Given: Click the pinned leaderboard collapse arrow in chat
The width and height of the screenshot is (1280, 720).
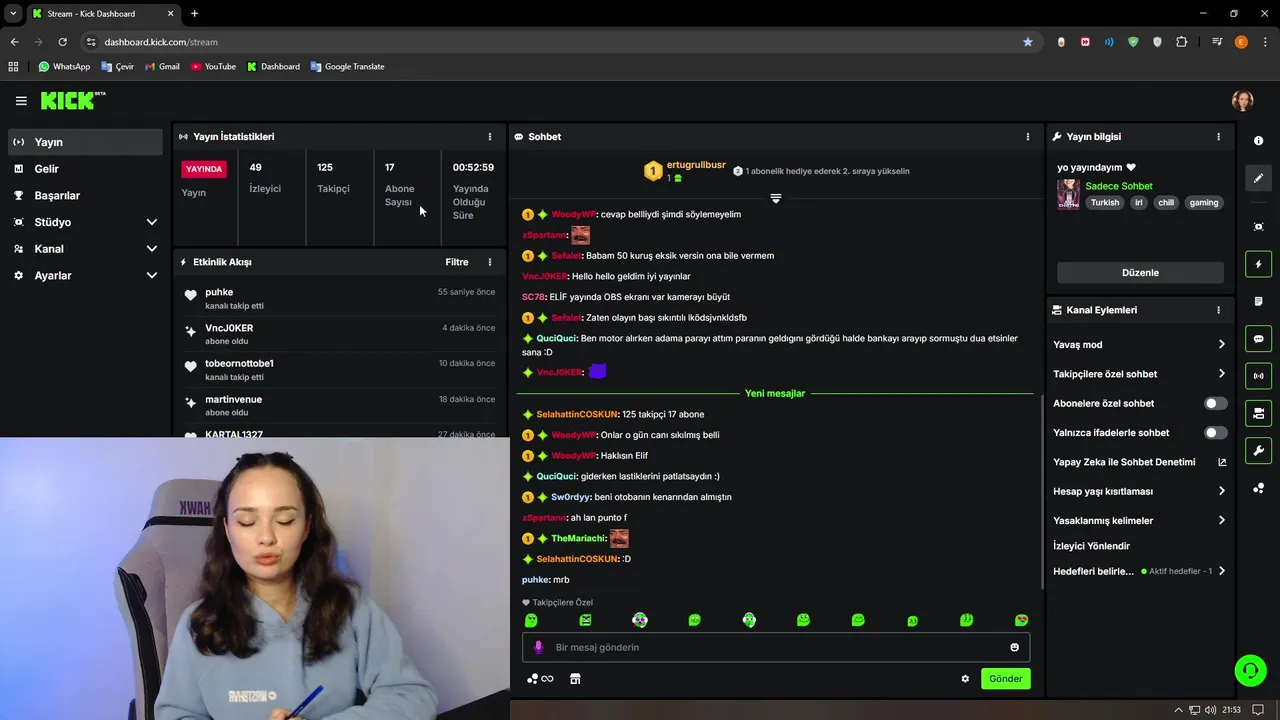Looking at the screenshot, I should (775, 198).
